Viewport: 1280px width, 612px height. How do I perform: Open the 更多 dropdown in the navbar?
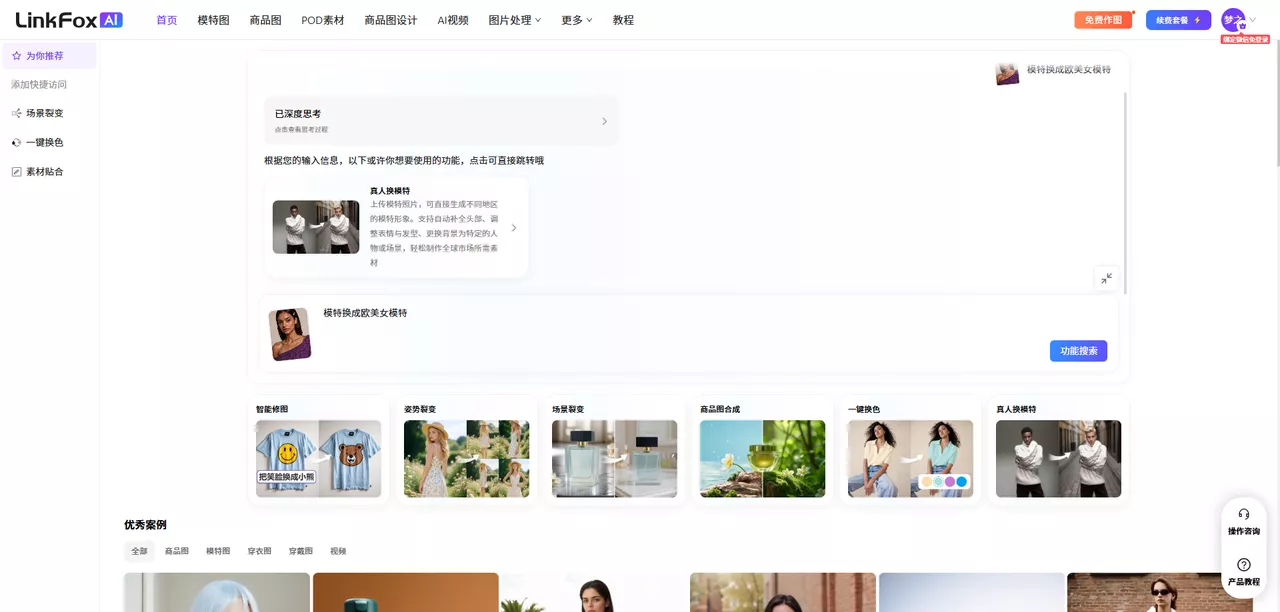coord(575,19)
